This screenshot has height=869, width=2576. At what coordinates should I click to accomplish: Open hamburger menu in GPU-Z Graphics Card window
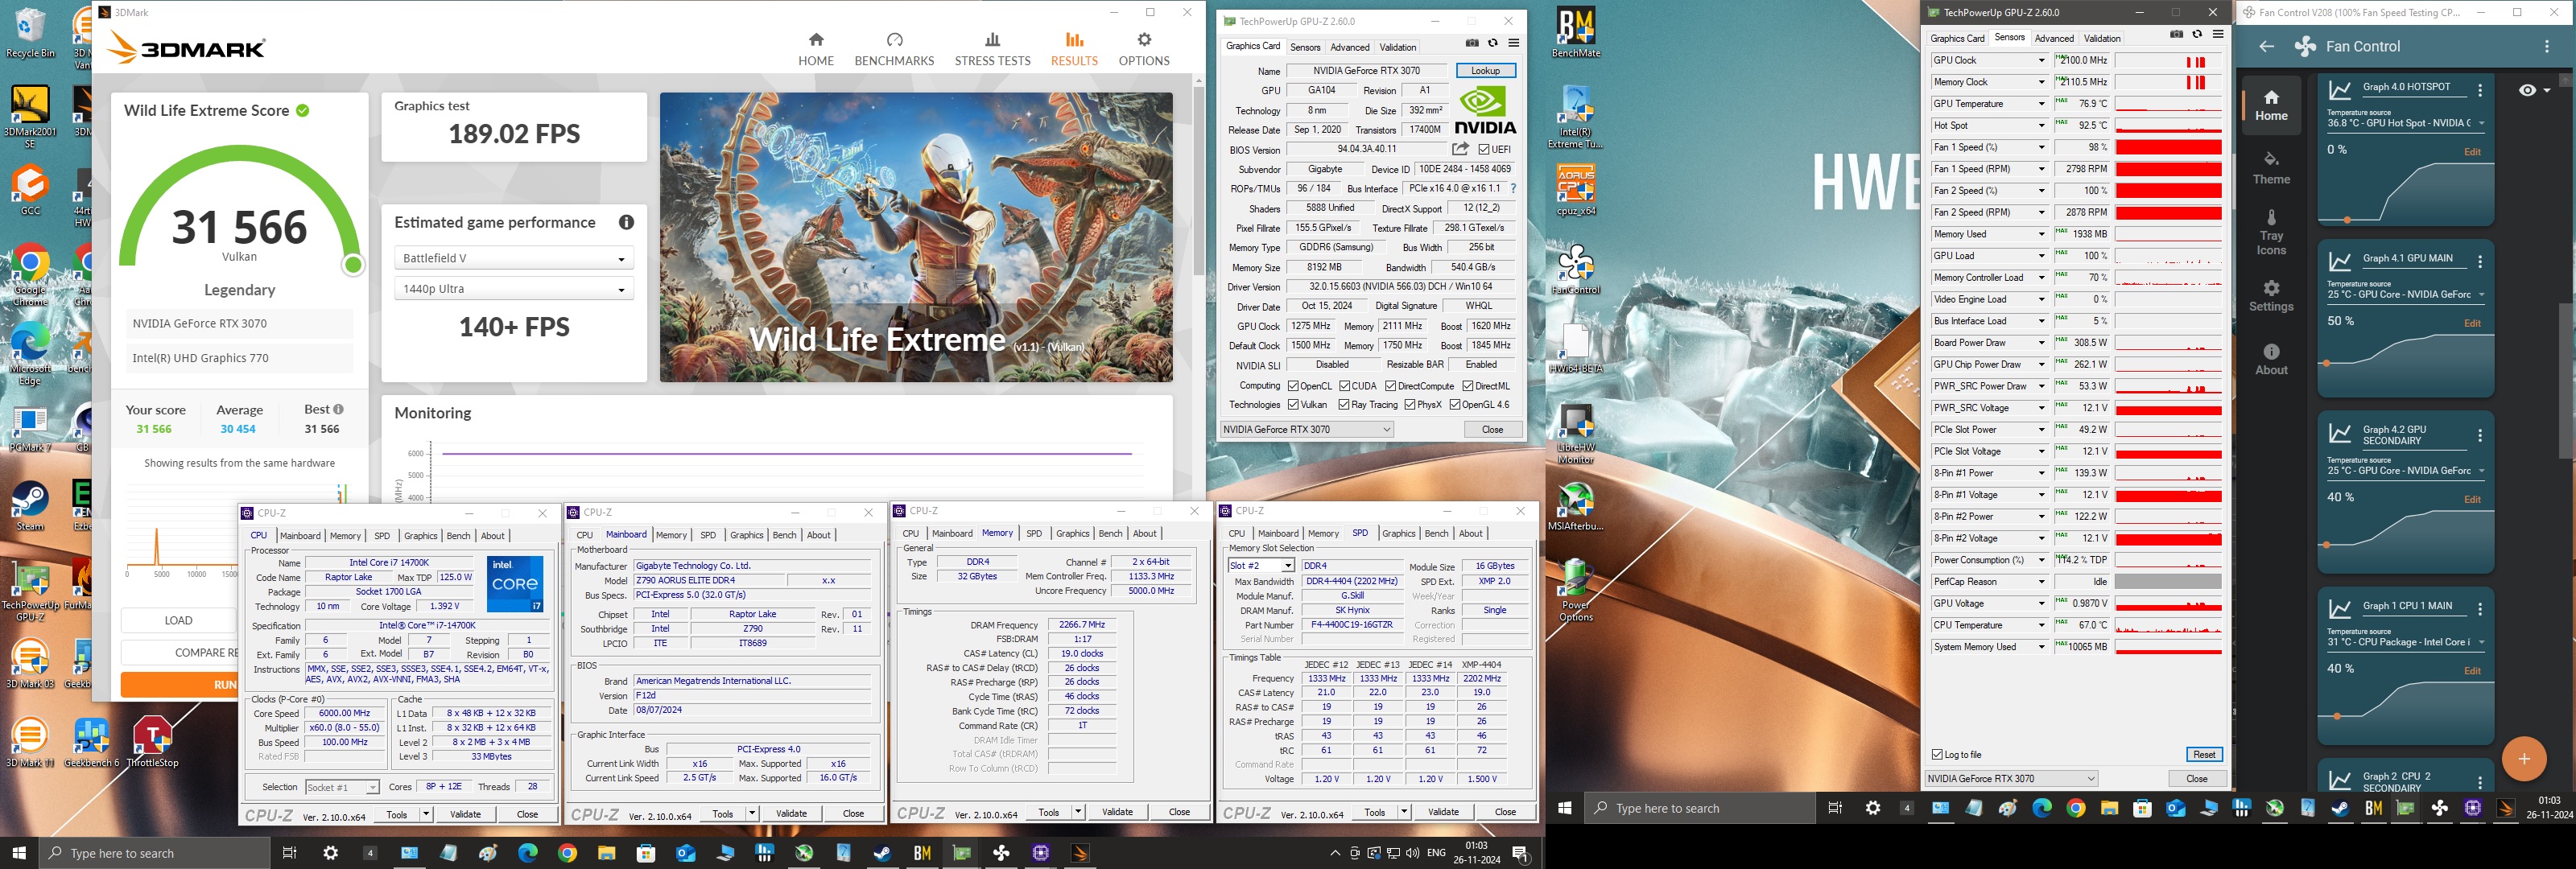1514,43
